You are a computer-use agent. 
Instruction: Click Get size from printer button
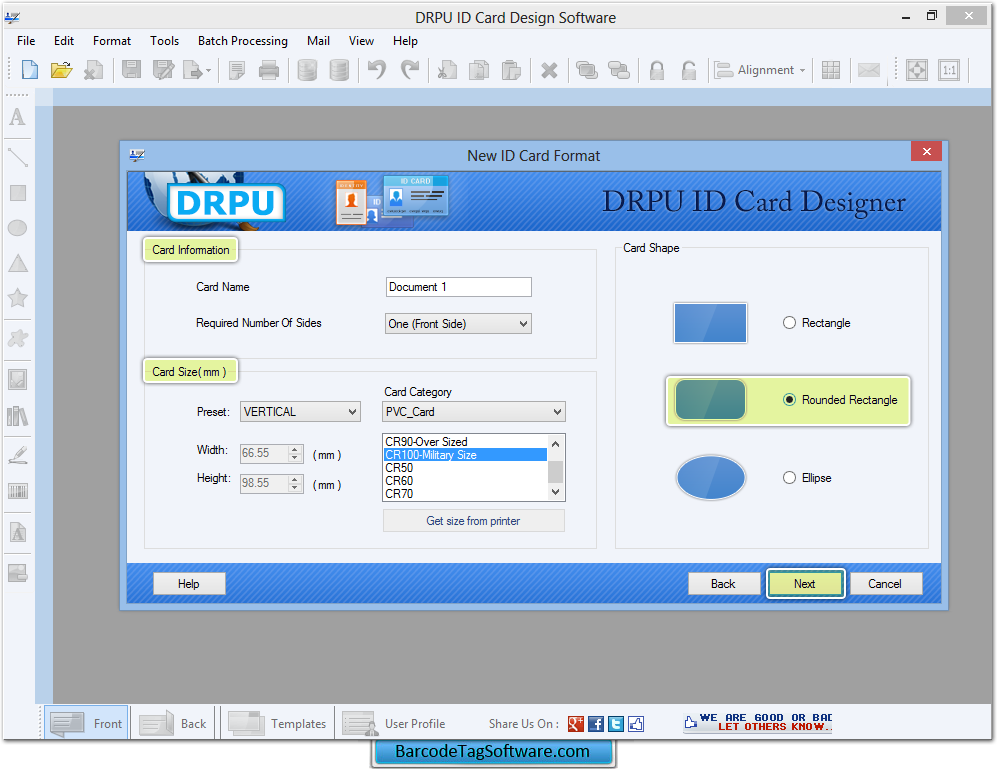(x=474, y=521)
